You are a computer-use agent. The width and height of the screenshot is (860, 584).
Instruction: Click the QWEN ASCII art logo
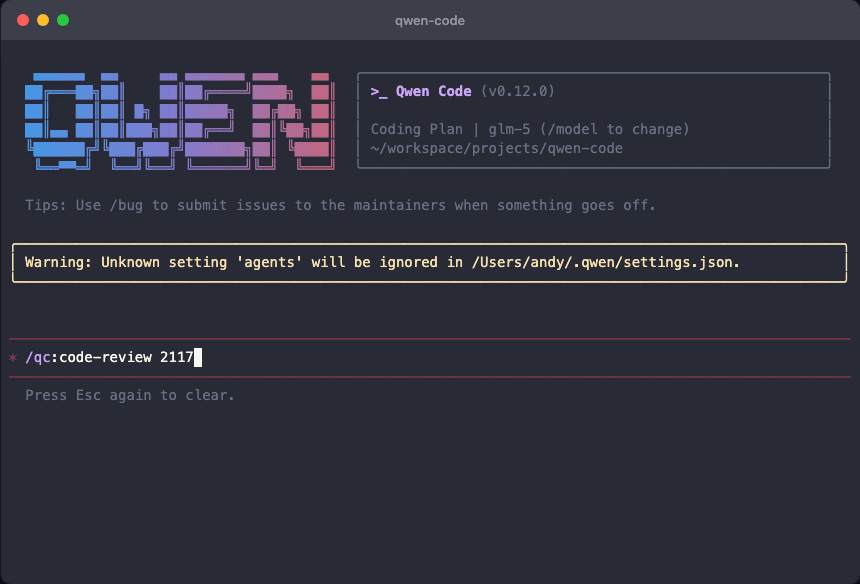point(177,119)
